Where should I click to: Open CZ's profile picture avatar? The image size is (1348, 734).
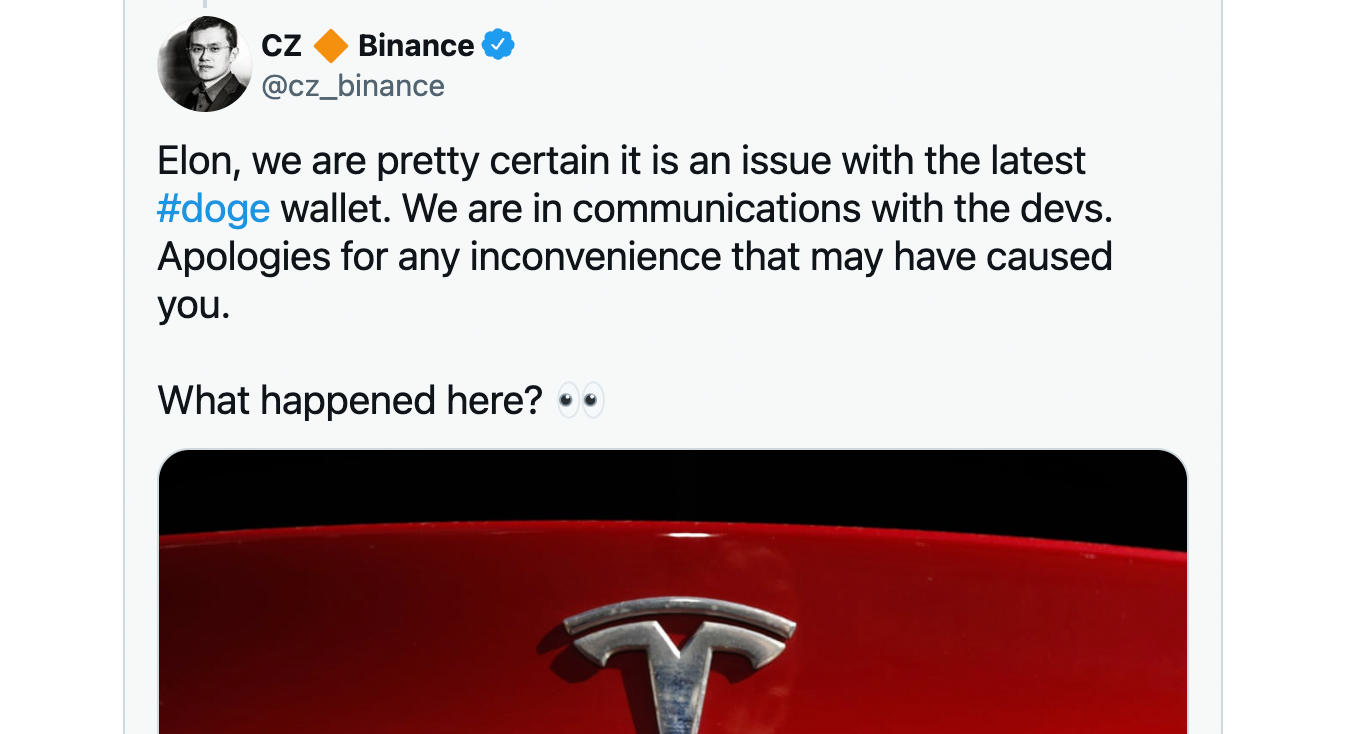[205, 64]
